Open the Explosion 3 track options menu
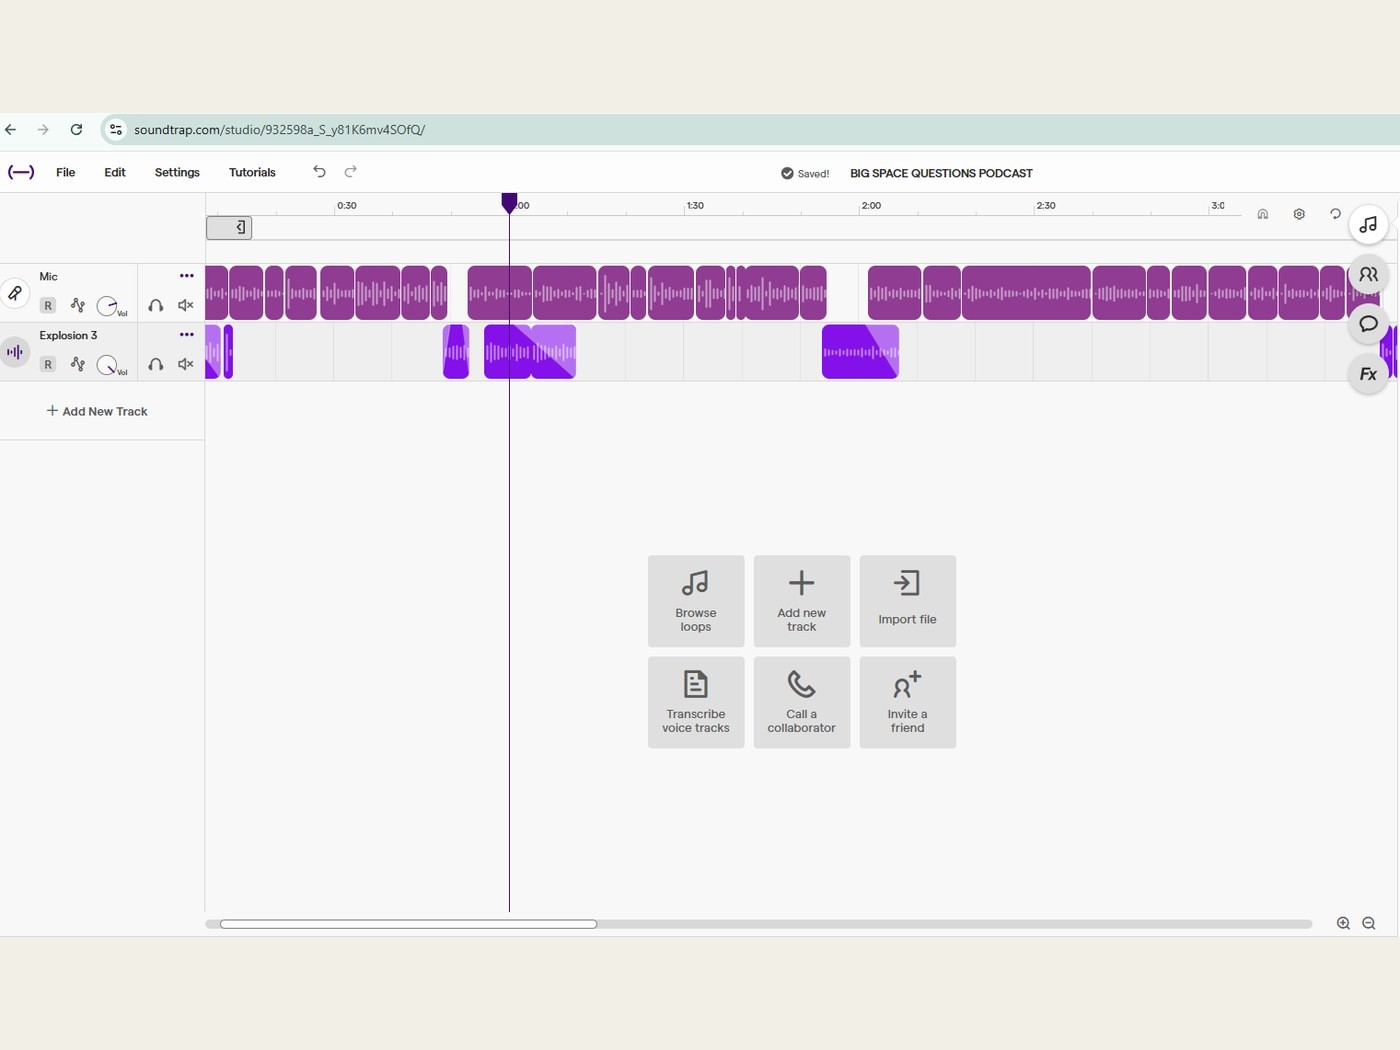The height and width of the screenshot is (1050, 1400). (x=186, y=335)
